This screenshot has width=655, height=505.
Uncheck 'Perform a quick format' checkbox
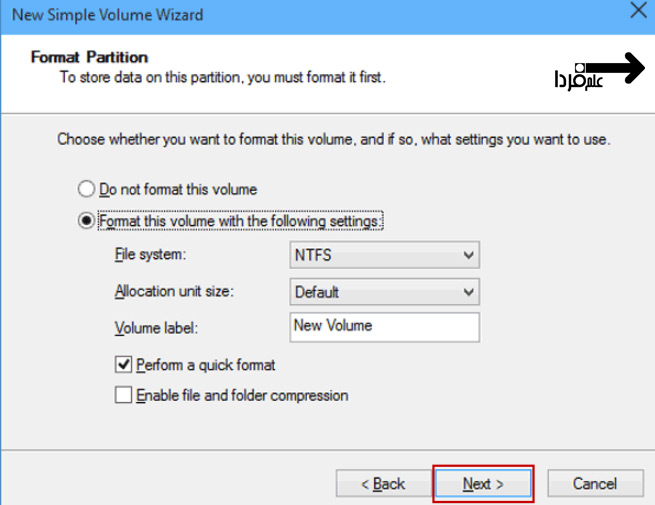tap(123, 365)
